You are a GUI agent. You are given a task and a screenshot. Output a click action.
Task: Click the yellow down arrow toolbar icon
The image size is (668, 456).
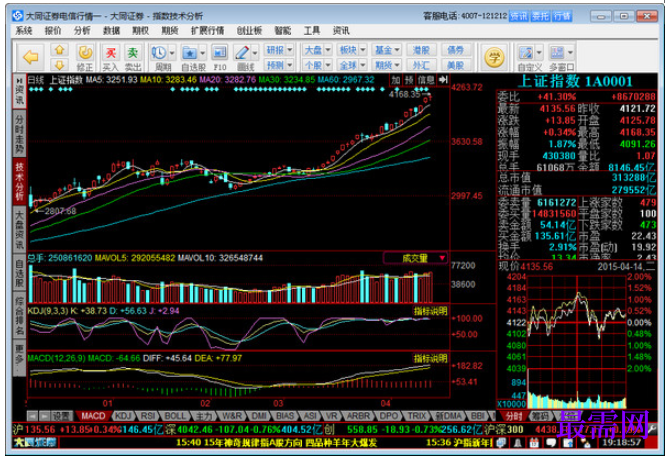(59, 65)
